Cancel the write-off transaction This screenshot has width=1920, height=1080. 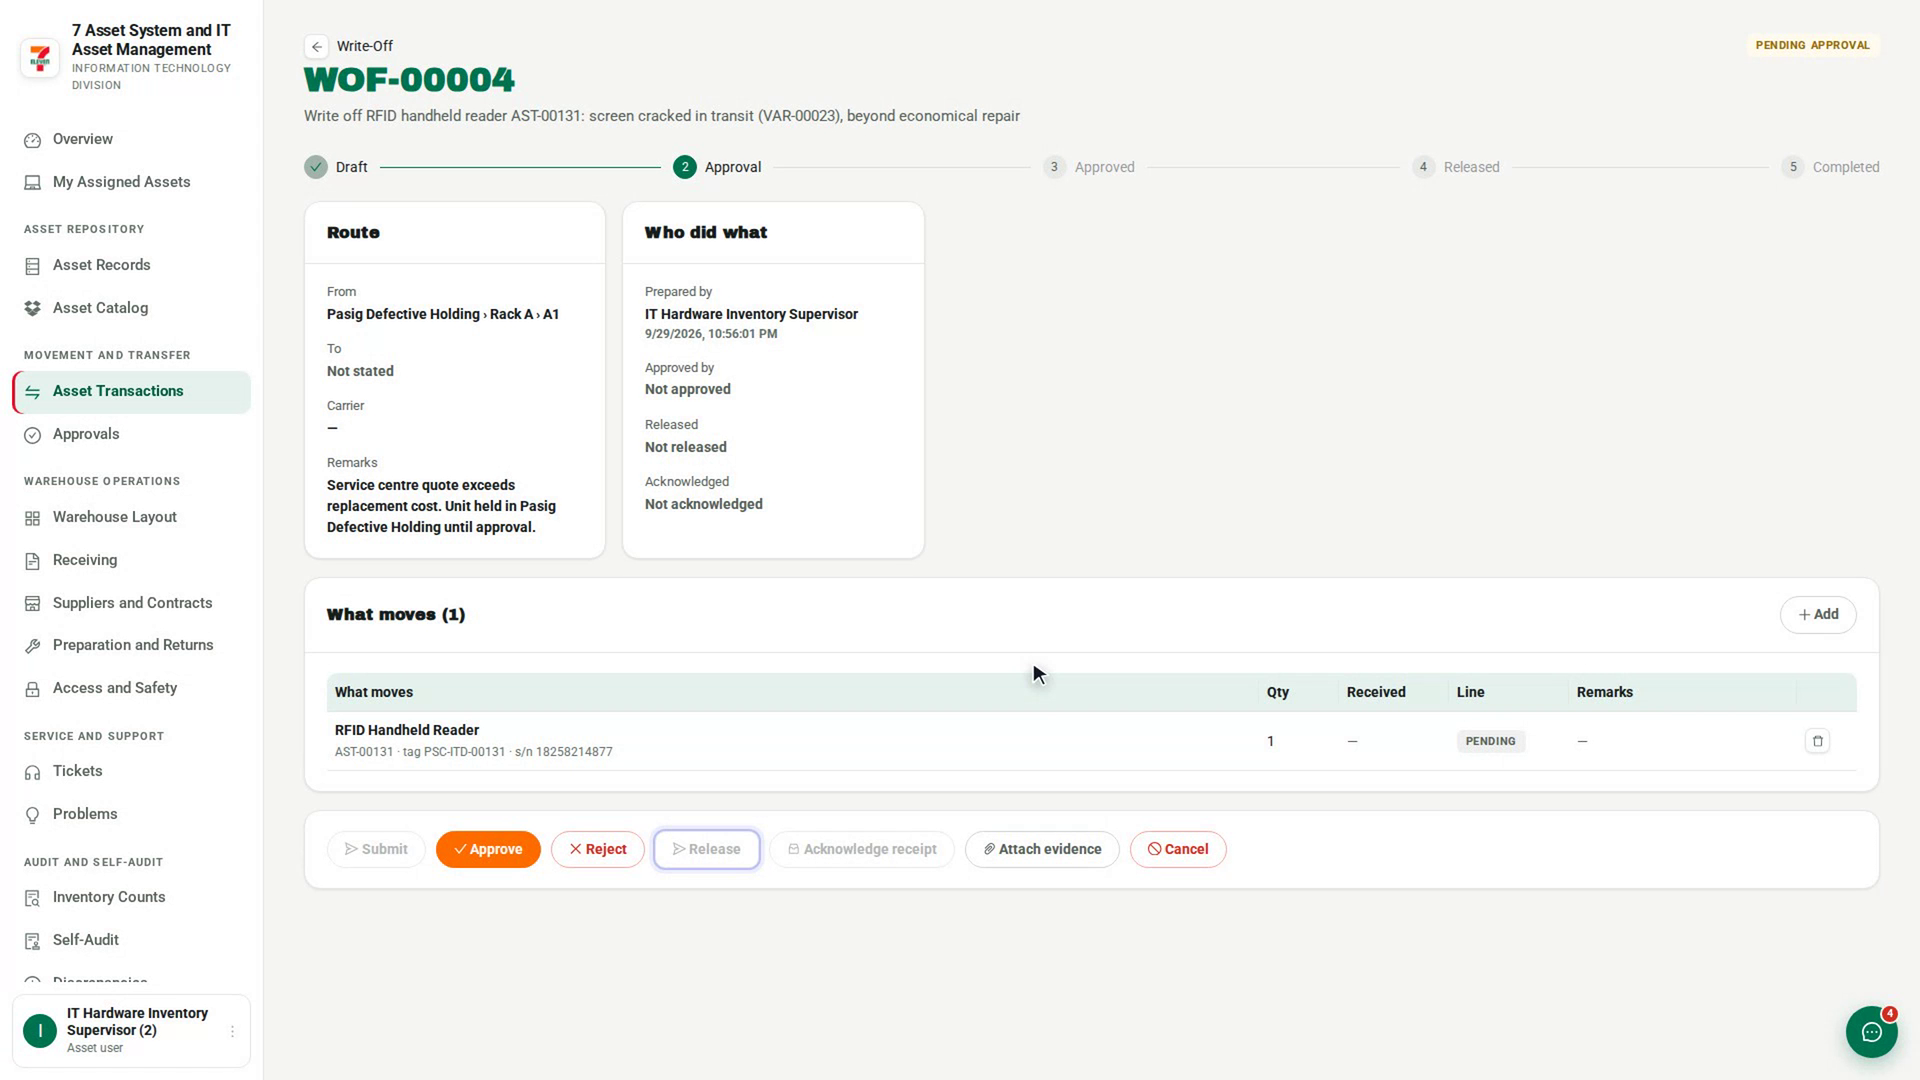1178,849
